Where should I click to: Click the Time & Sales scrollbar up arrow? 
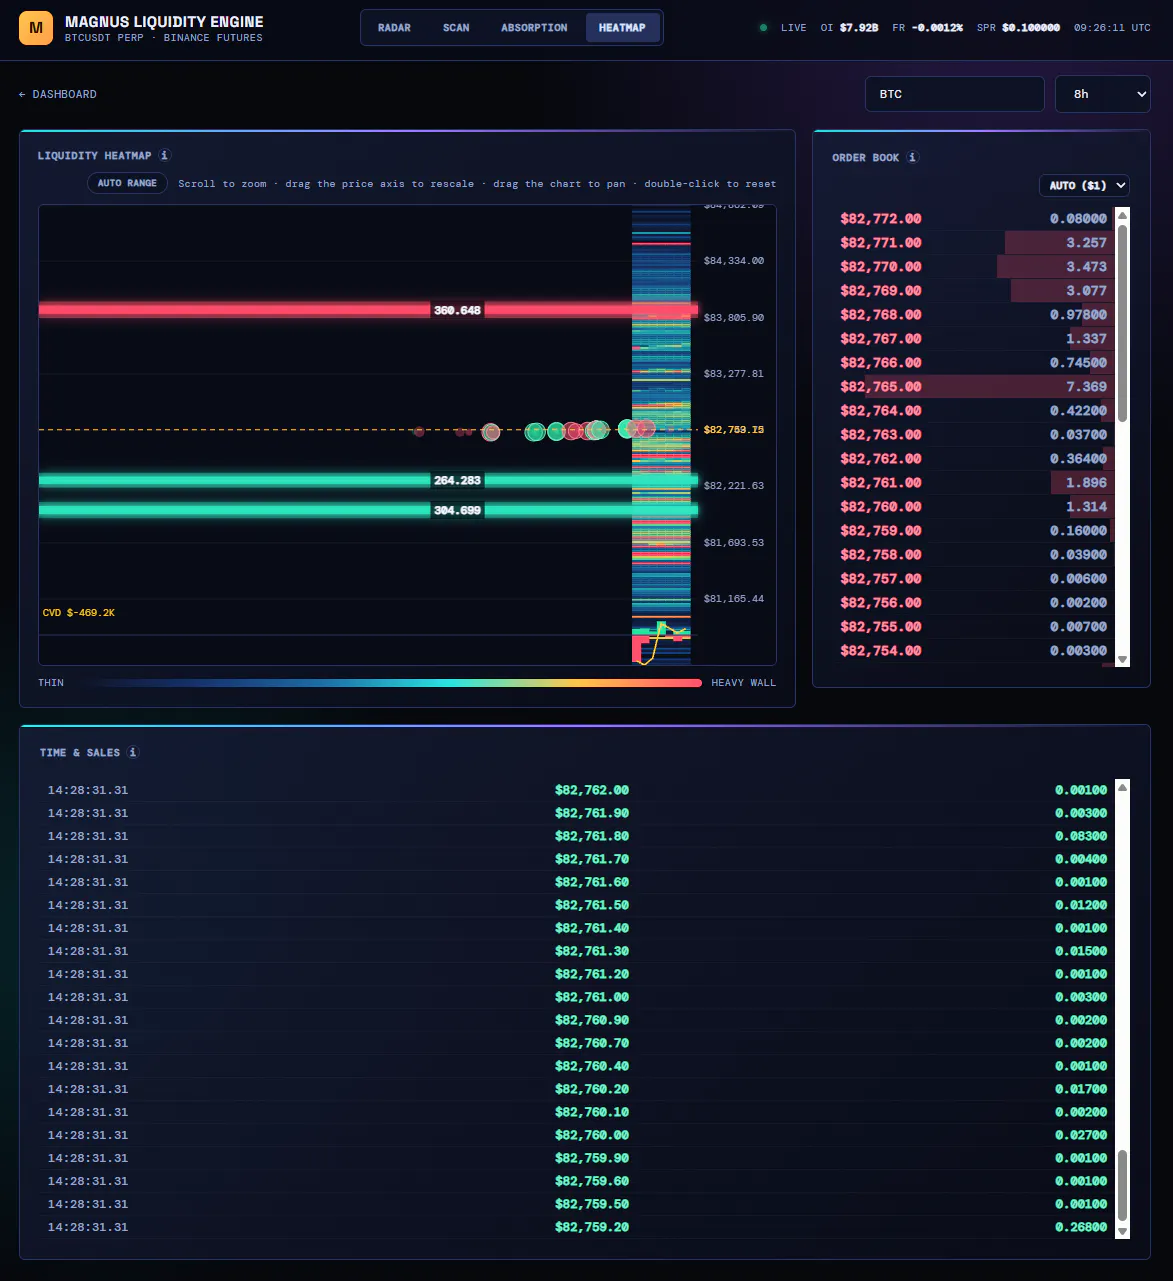(x=1122, y=787)
